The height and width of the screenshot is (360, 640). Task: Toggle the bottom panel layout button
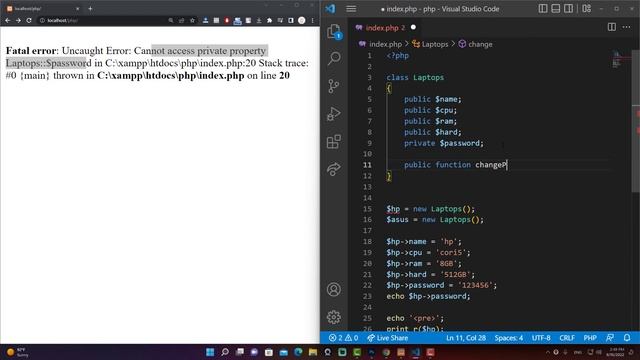point(556,9)
